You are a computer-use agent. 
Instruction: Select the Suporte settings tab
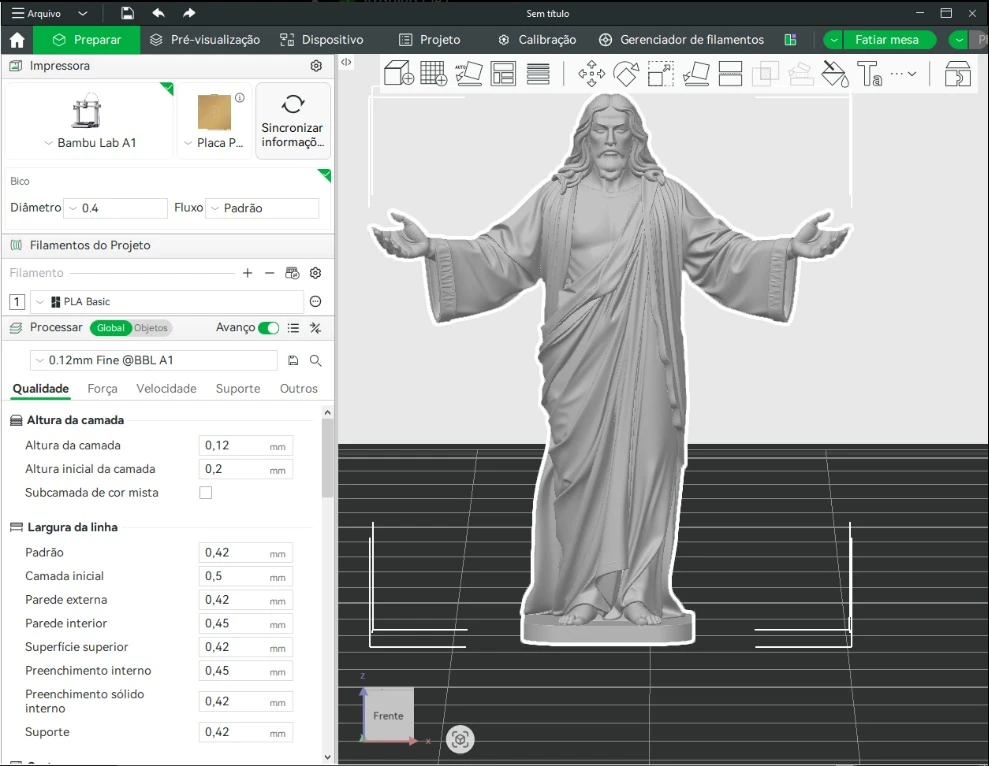[x=238, y=389]
